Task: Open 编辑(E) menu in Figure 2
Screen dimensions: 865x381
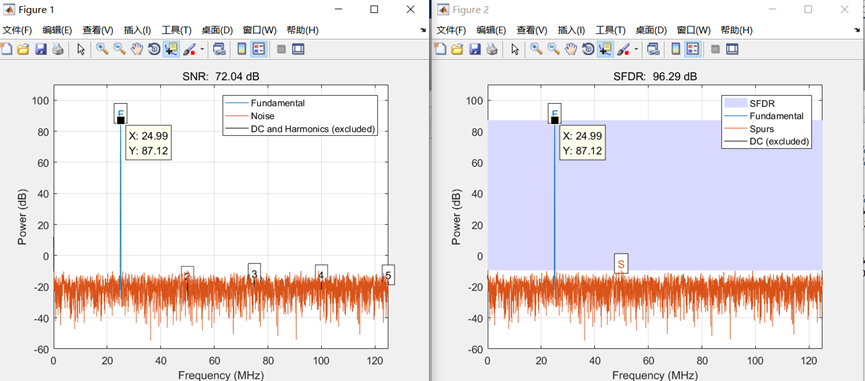Action: click(492, 30)
